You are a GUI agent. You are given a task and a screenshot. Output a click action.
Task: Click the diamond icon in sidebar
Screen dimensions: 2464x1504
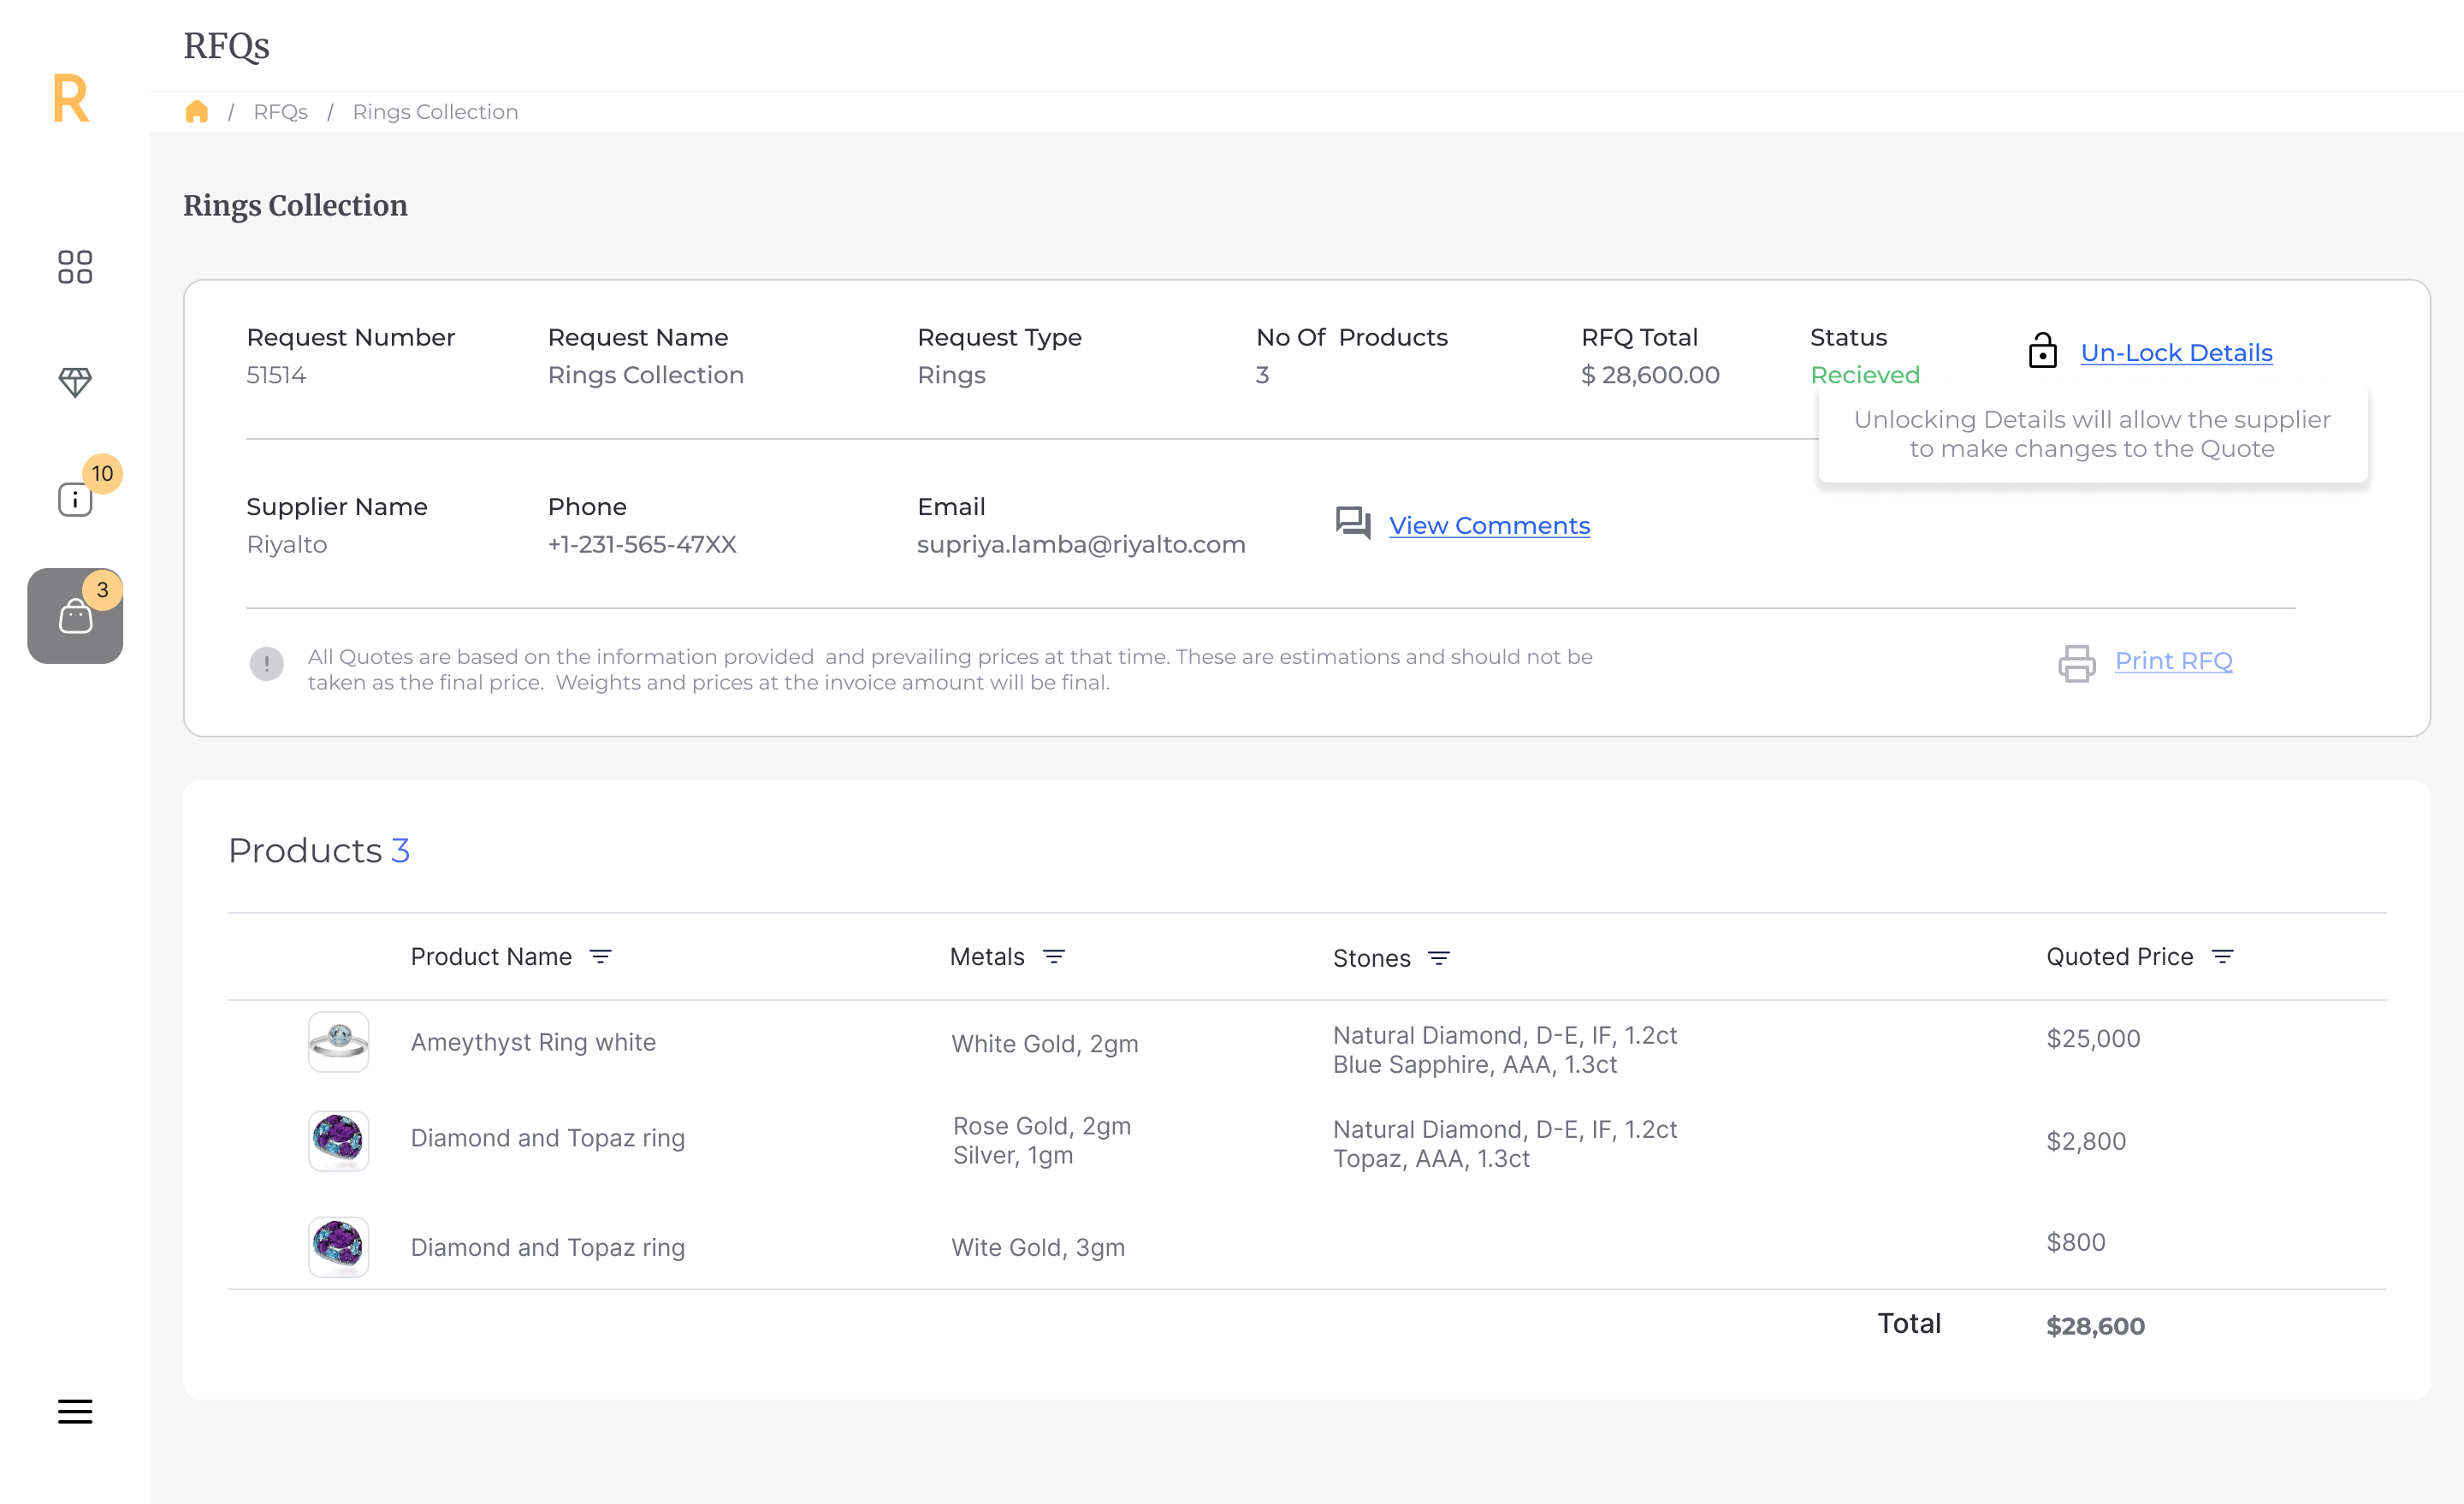pos(75,381)
